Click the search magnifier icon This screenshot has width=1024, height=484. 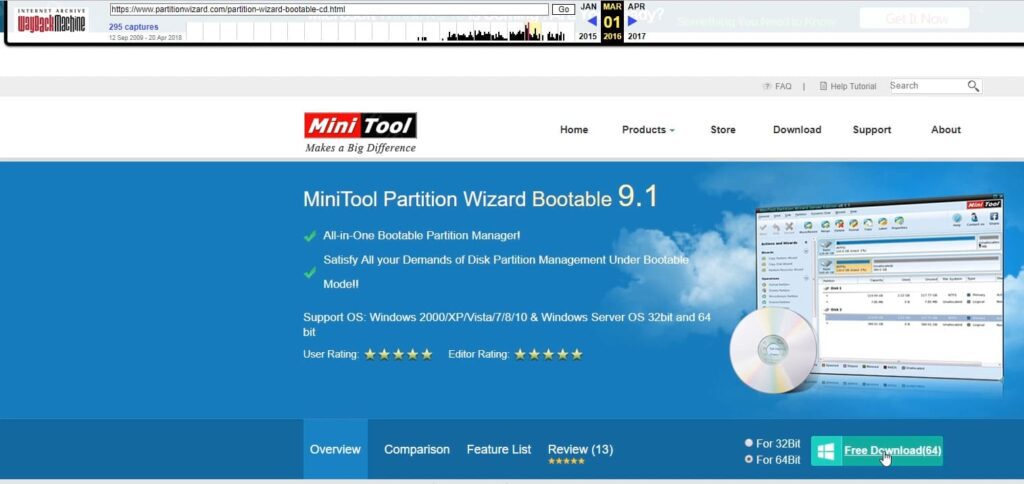coord(973,86)
